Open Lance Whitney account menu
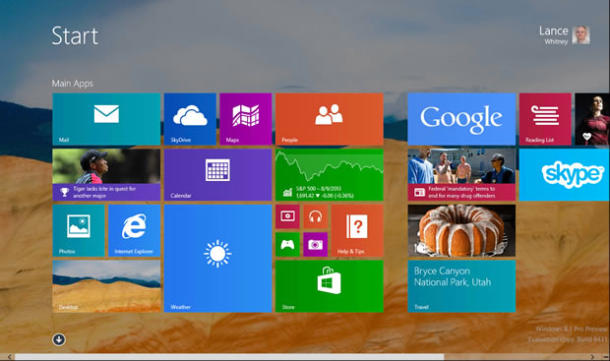Viewport: 610px width, 361px height. [x=564, y=35]
